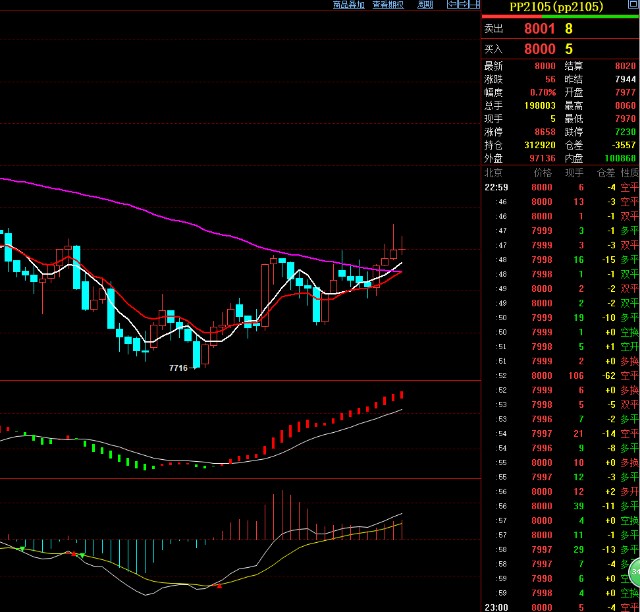
Task: Select the 22:59 trade row
Action: point(560,186)
